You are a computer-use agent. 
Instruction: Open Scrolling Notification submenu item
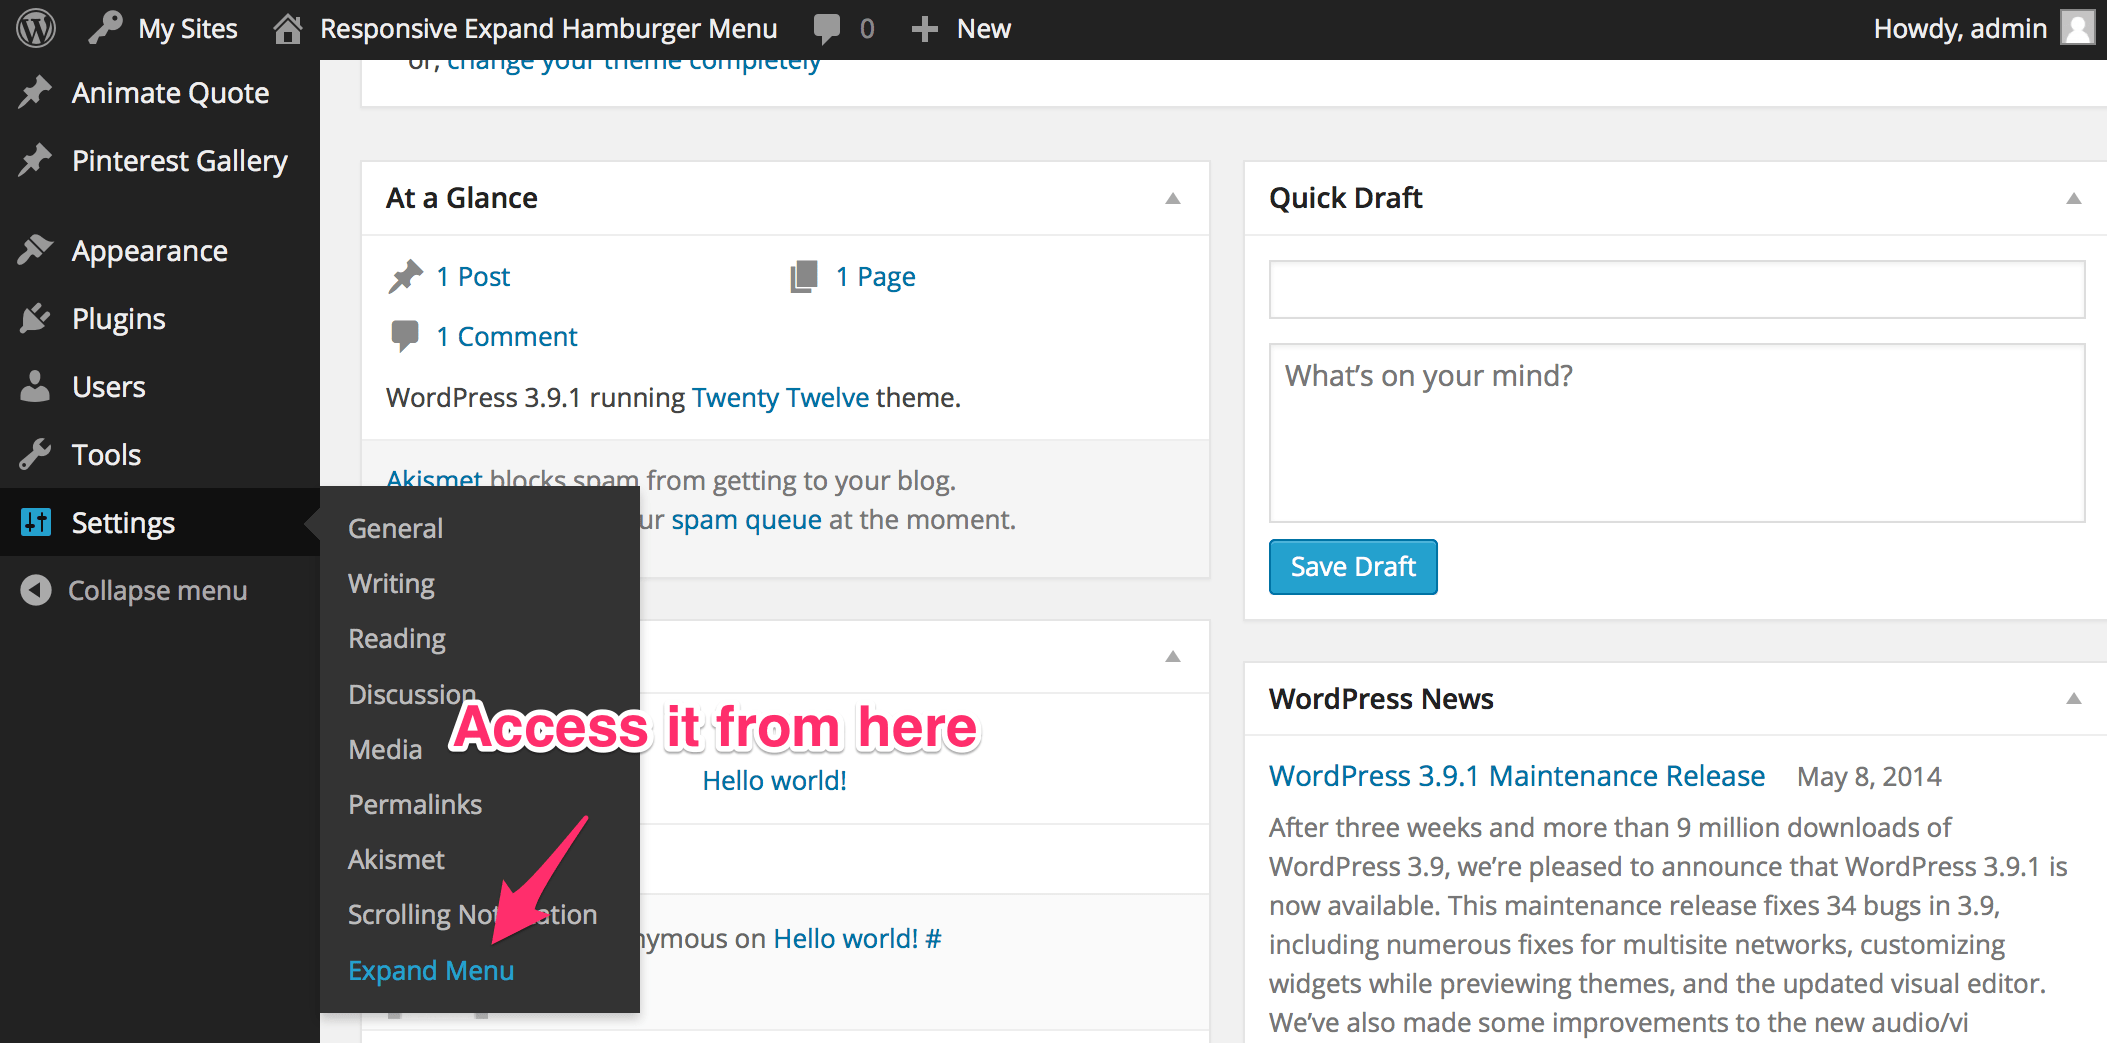pyautogui.click(x=472, y=914)
